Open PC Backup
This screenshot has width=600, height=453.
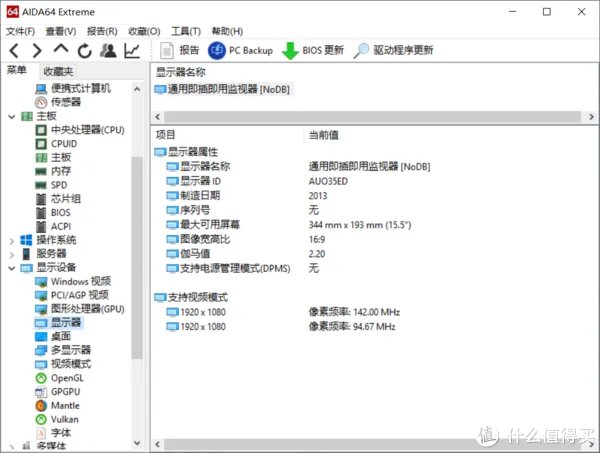(240, 51)
